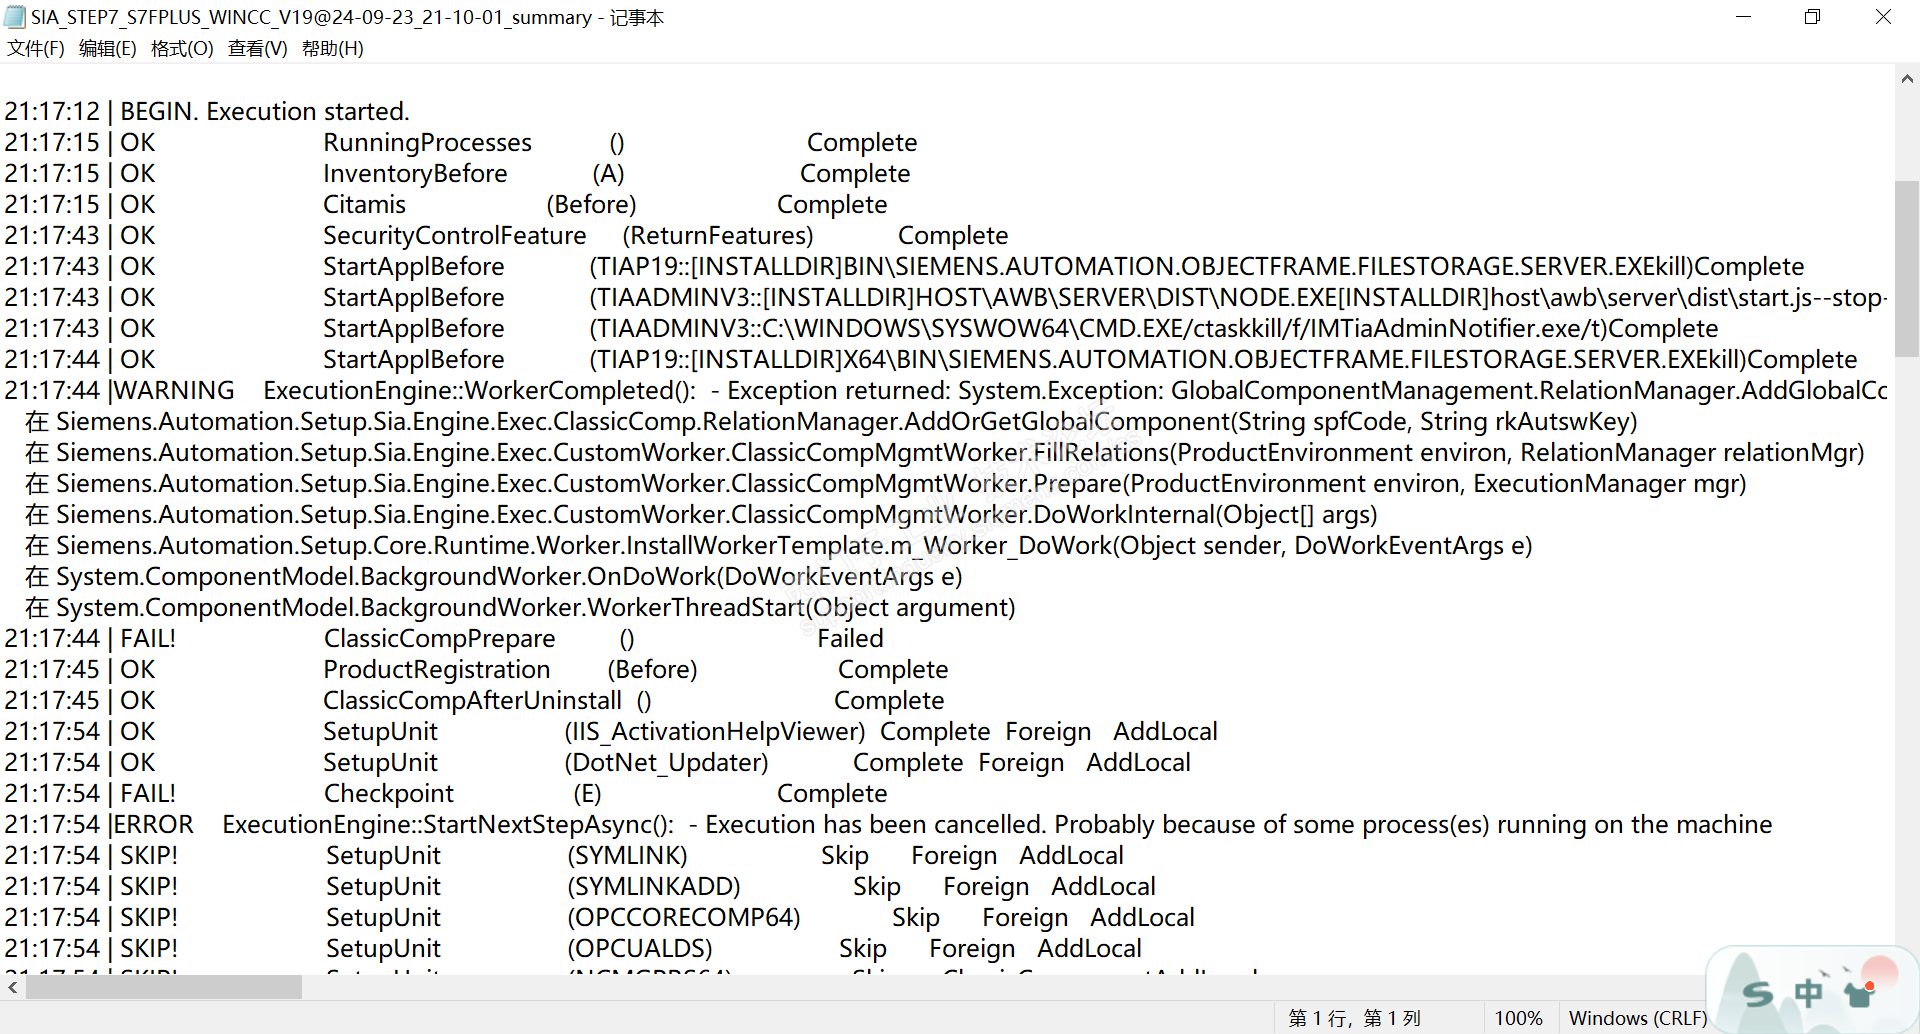Screen dimensions: 1920x1034
Task: Click the "(SYMLINKADD)" text
Action: pos(654,886)
